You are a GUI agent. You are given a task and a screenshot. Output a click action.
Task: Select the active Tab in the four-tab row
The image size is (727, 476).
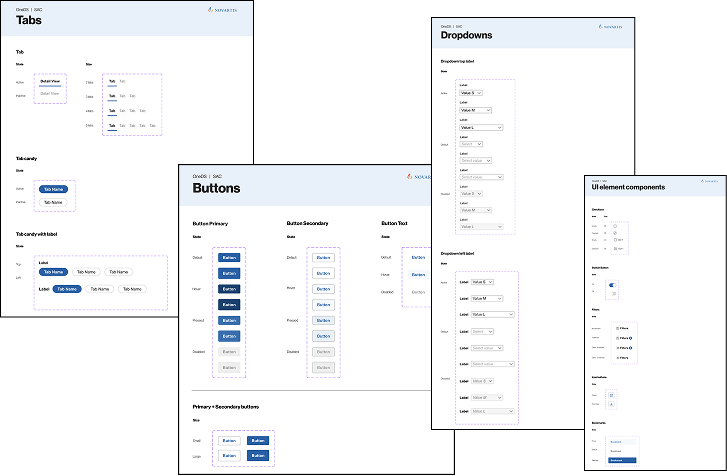[112, 111]
